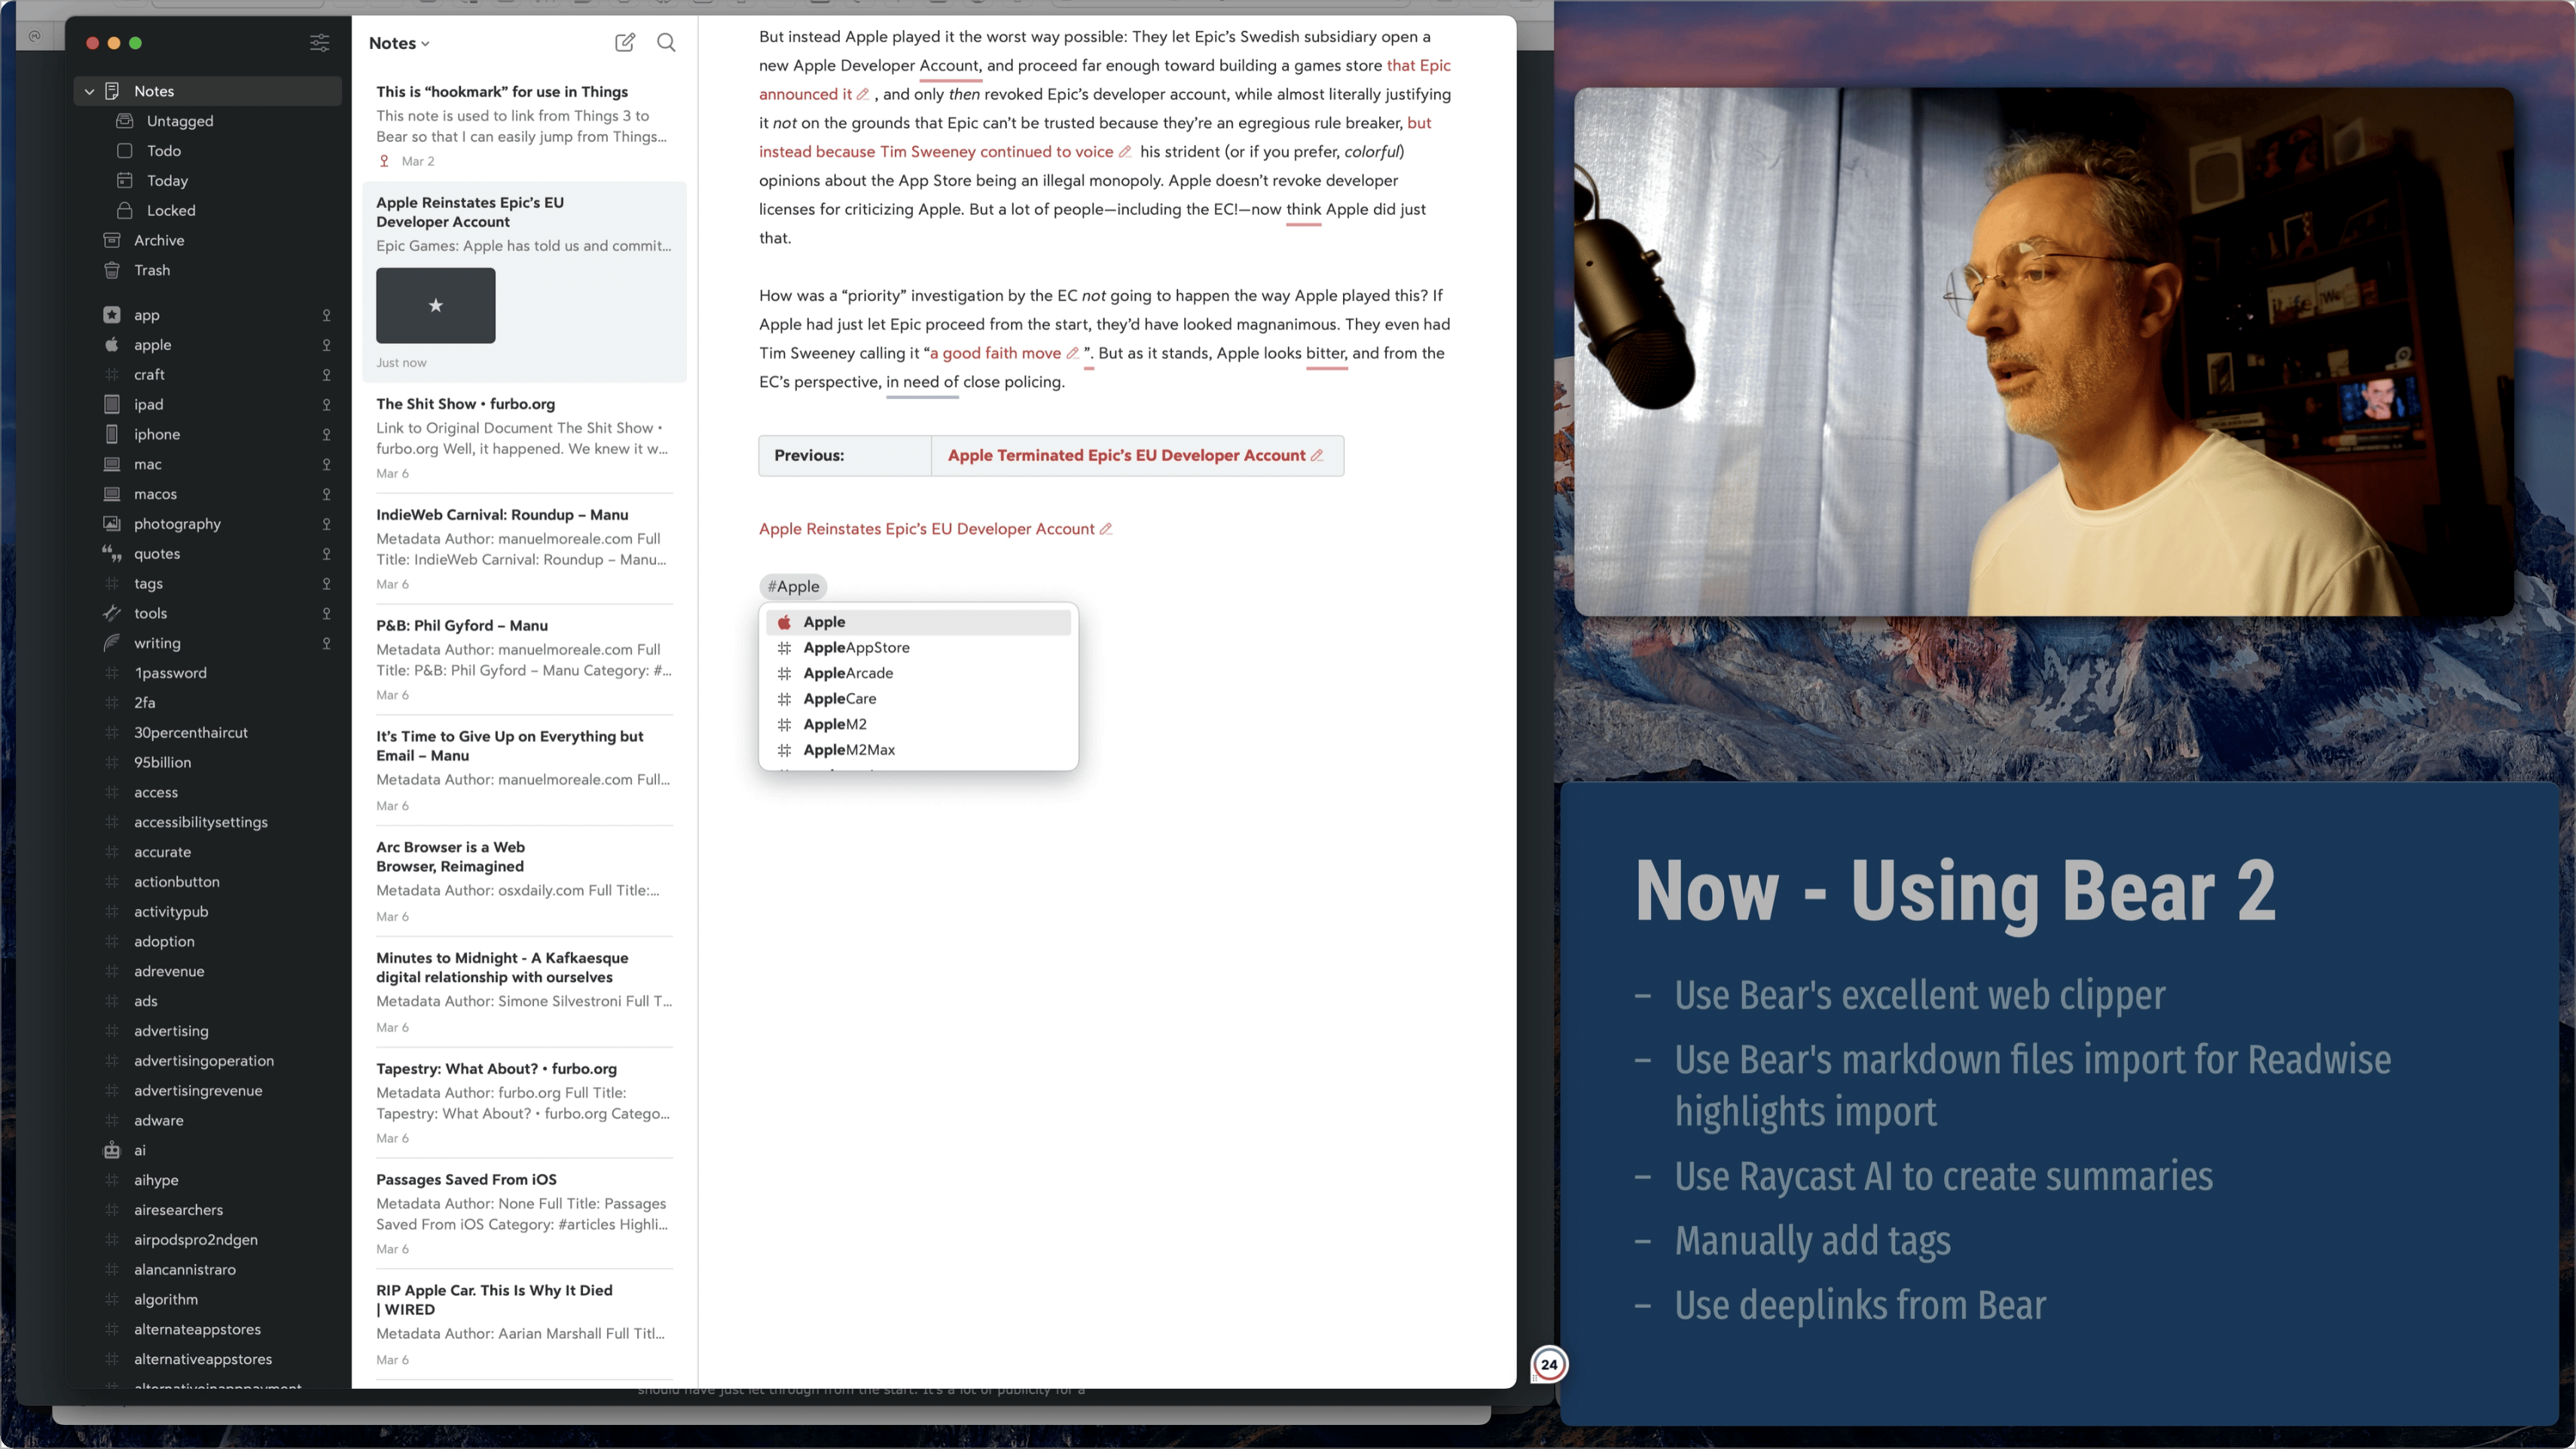Screen dimensions: 2576x1449
Task: Click the photography tag picture icon
Action: click(112, 524)
